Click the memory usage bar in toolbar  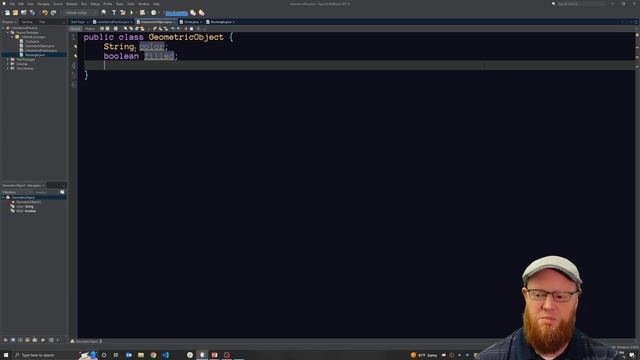click(x=176, y=13)
